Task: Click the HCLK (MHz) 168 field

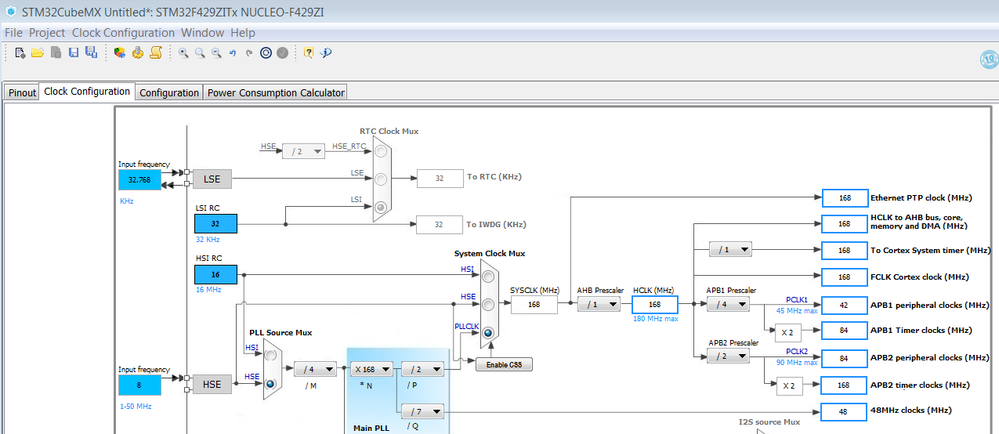Action: coord(655,305)
